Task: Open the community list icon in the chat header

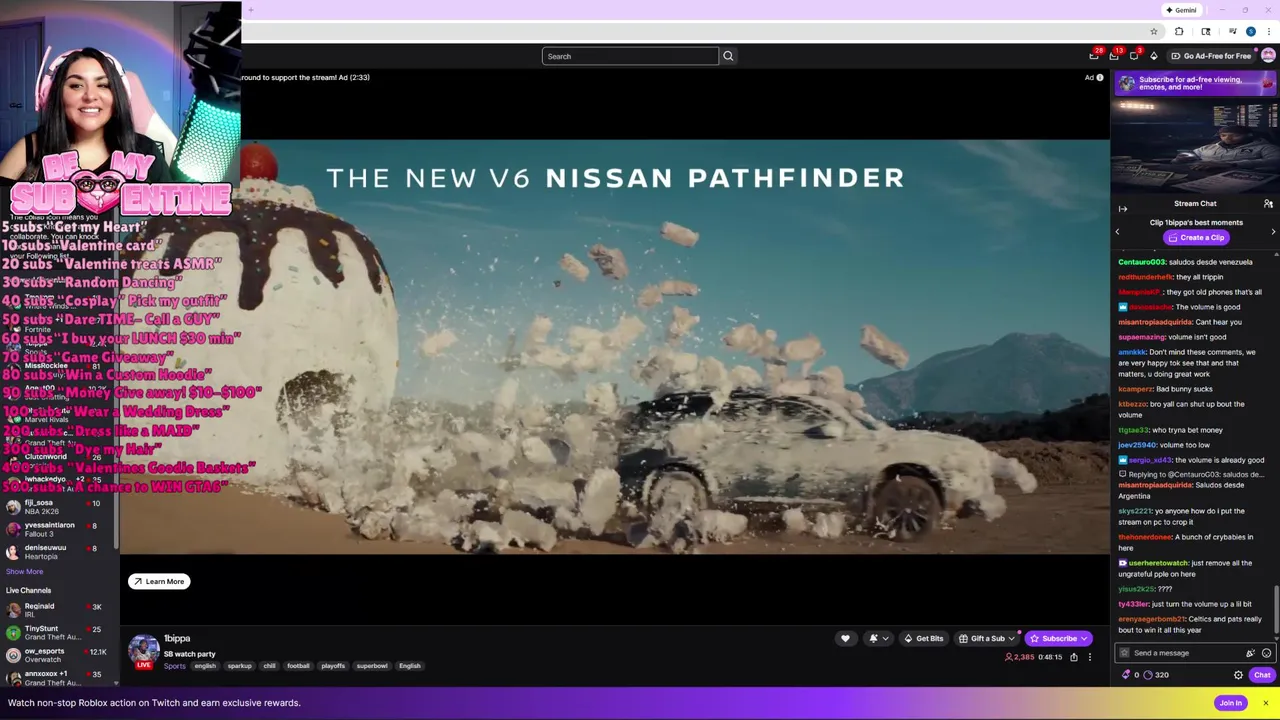Action: [1268, 204]
